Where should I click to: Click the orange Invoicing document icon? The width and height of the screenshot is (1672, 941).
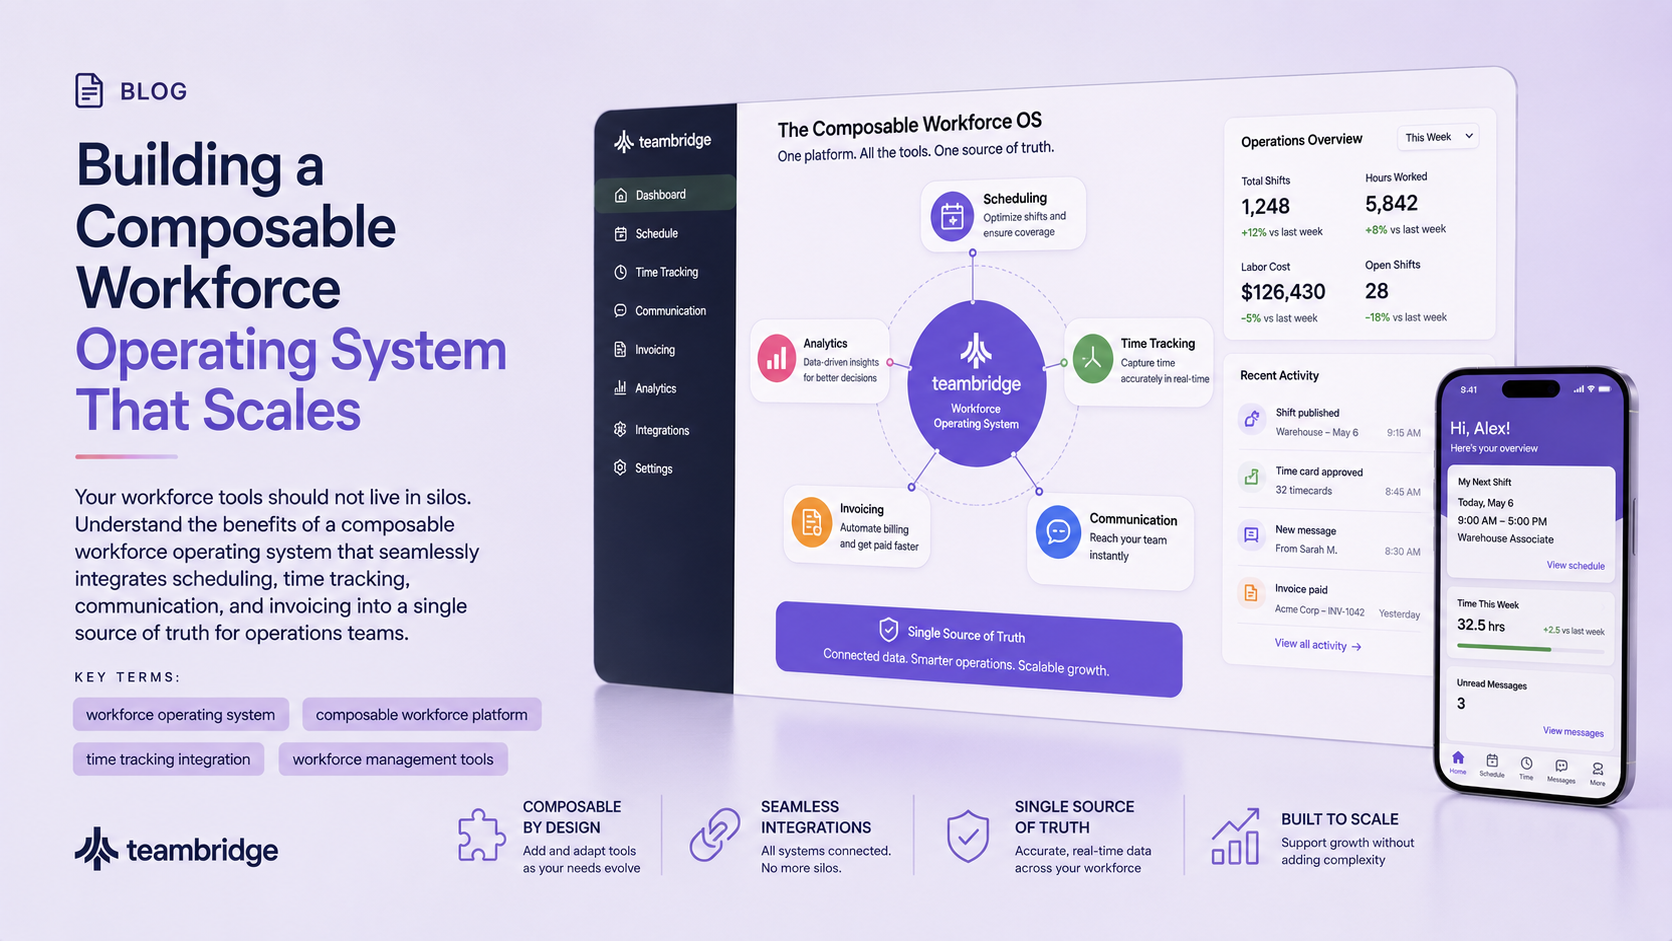811,522
